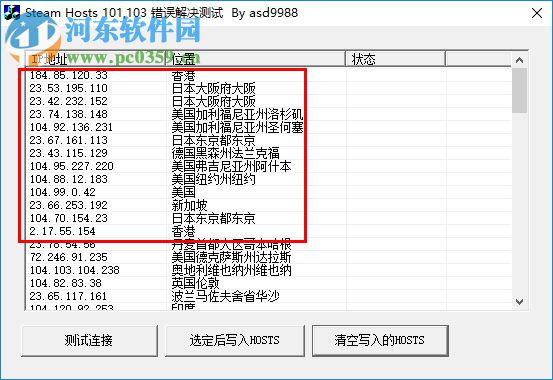Sort by the 状态 column header
The height and width of the screenshot is (380, 553).
coord(395,59)
